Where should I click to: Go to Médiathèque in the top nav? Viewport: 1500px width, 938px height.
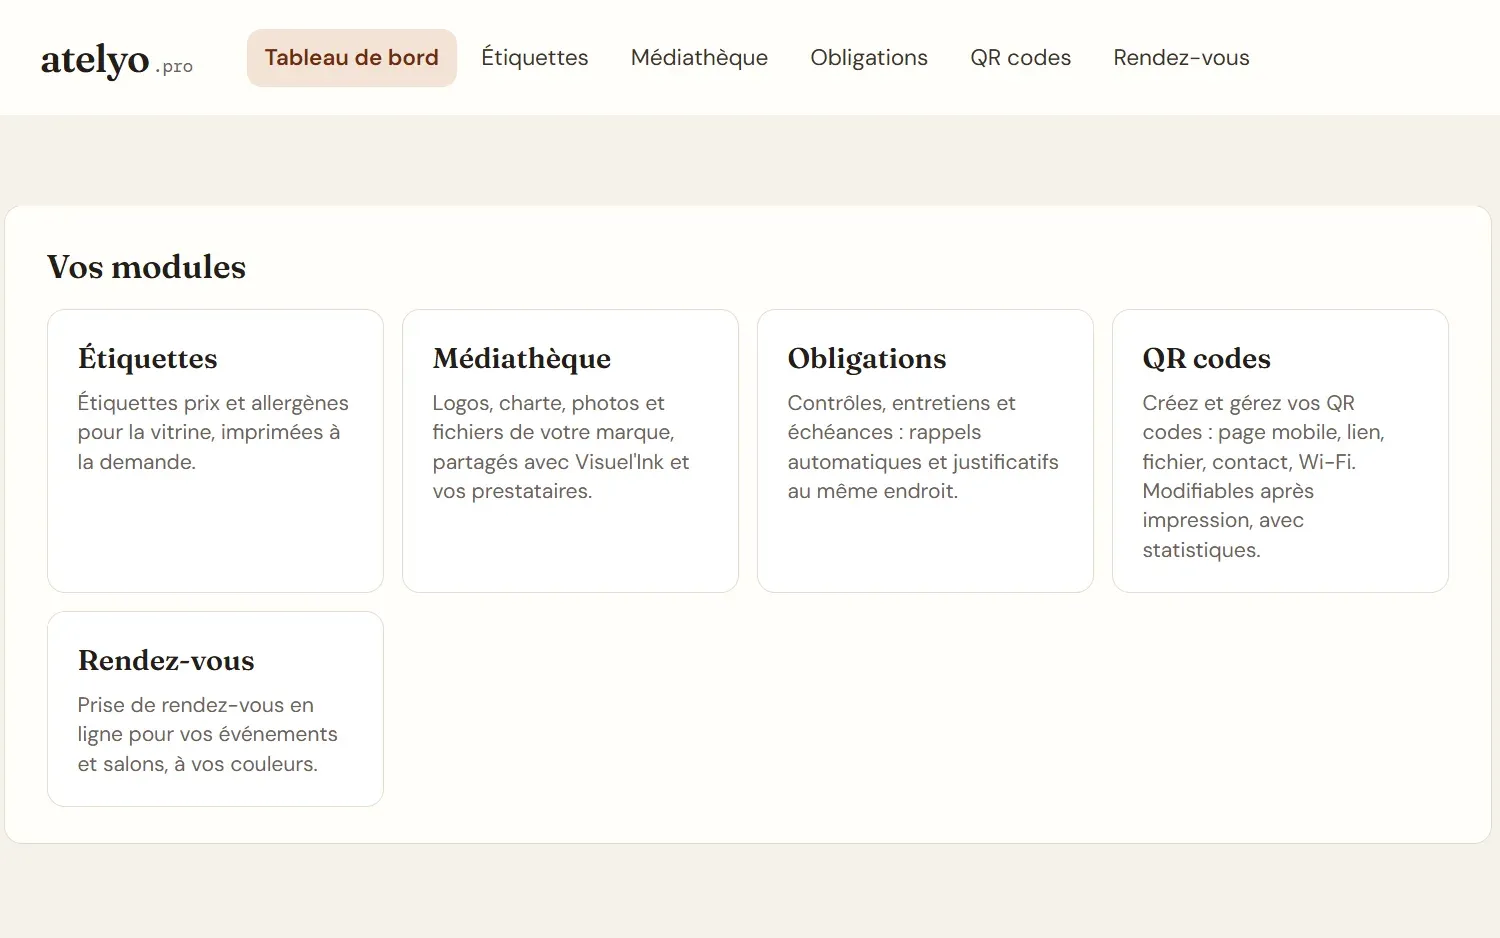click(699, 58)
